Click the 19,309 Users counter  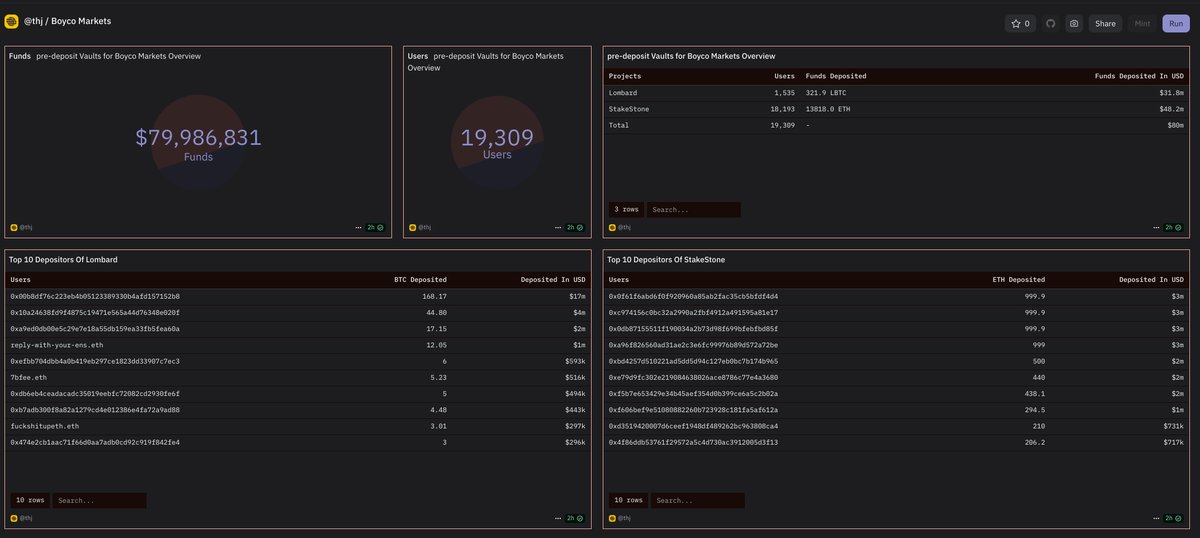click(497, 138)
